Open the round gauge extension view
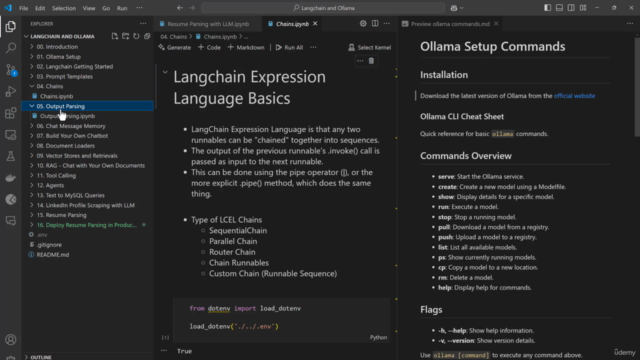640x360 pixels. point(11,199)
